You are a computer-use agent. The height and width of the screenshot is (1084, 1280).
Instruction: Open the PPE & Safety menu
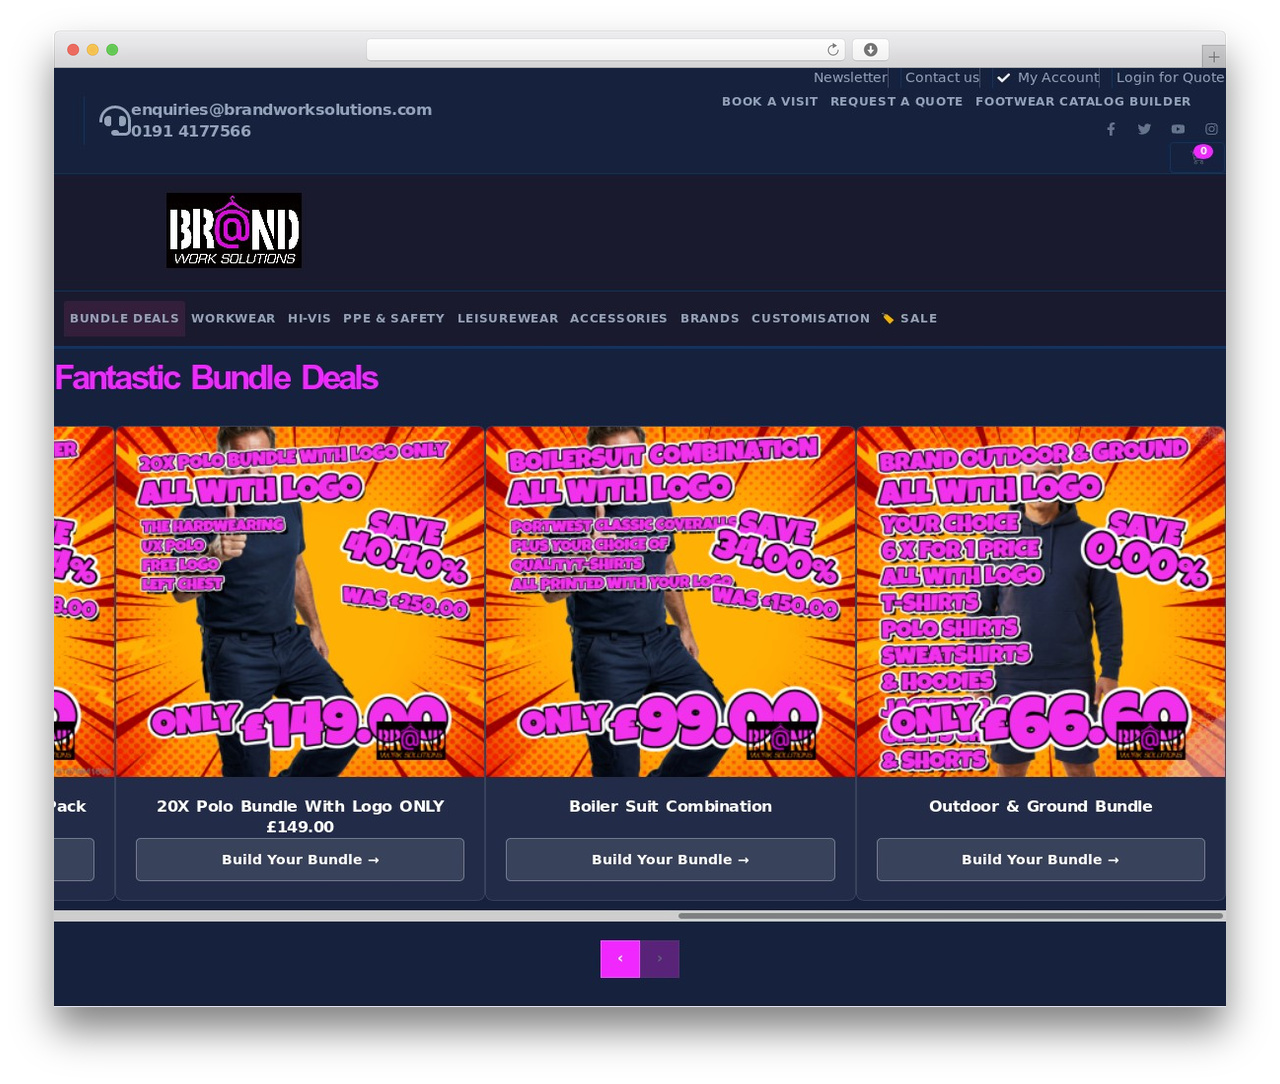(x=394, y=318)
